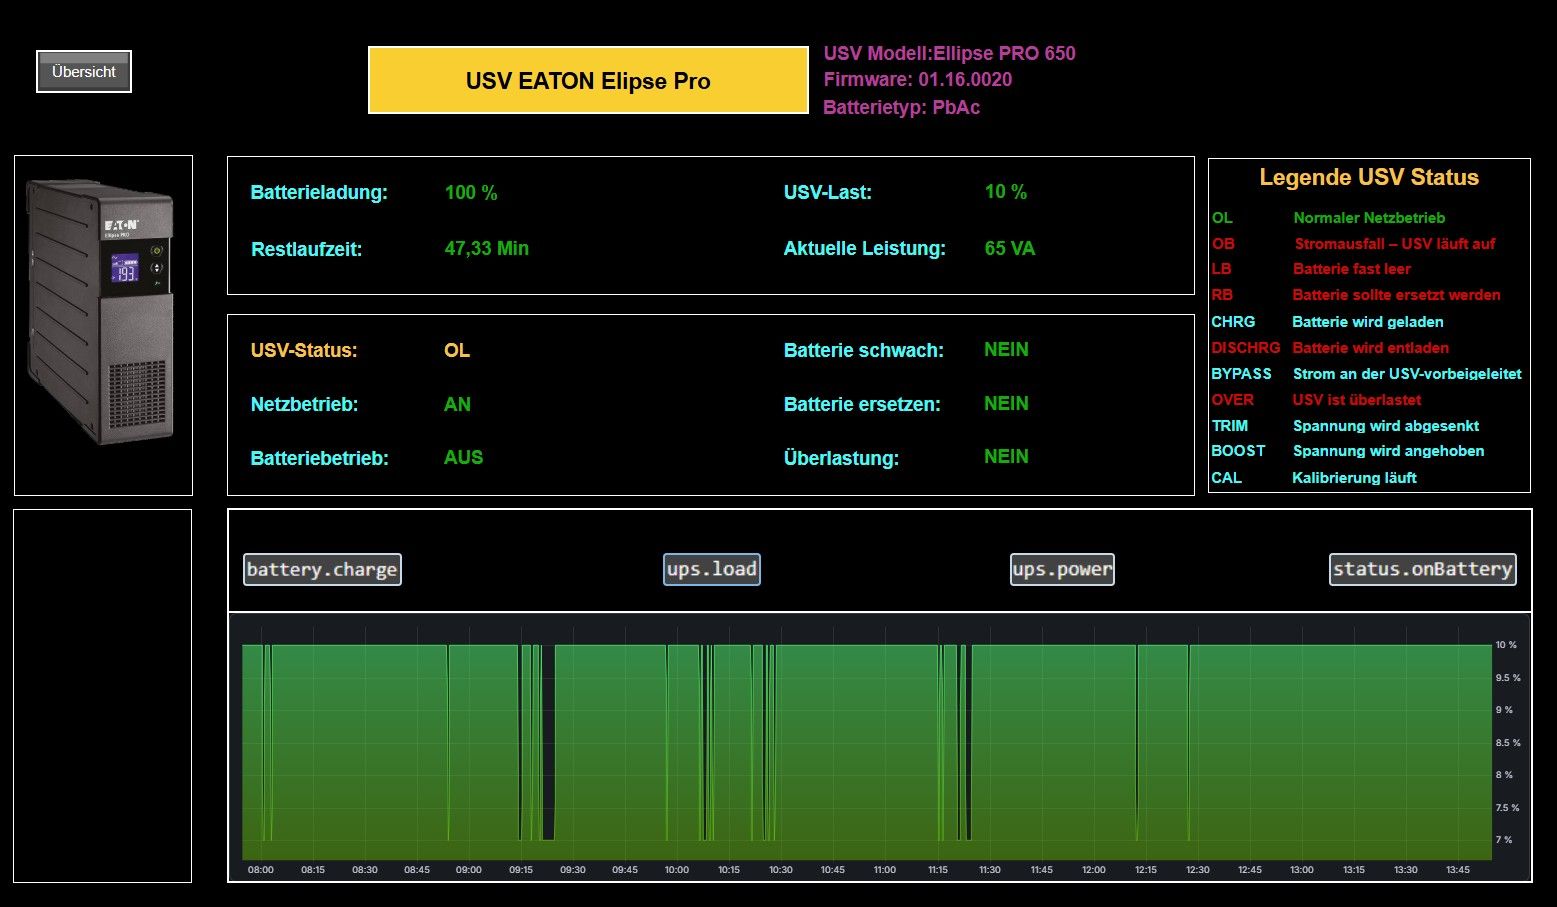Display the ups.power series
1557x907 pixels.
(1062, 569)
